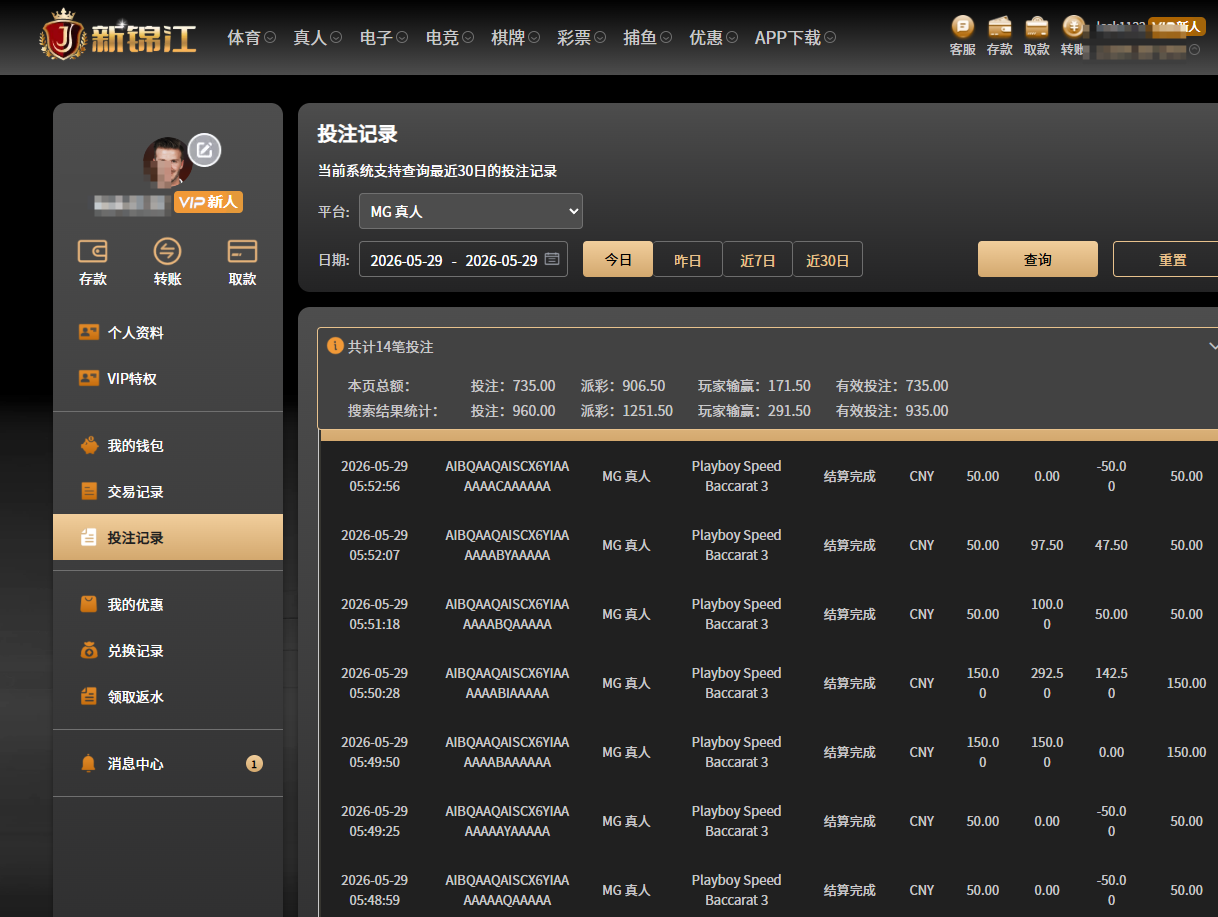Click the 个人资料 ID card icon
Viewport: 1218px width, 917px height.
point(89,332)
